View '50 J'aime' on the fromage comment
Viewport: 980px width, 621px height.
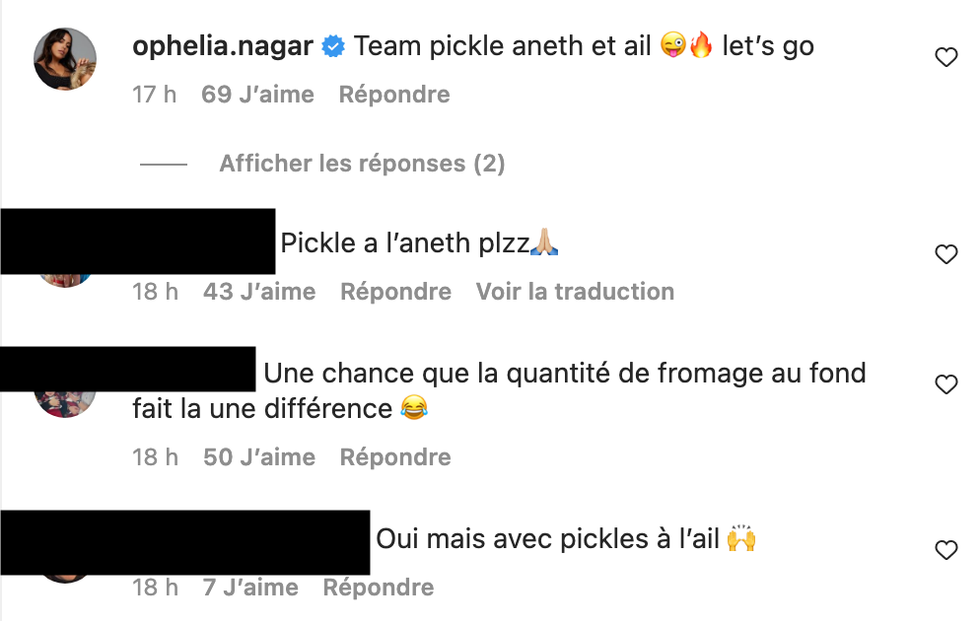pos(256,456)
